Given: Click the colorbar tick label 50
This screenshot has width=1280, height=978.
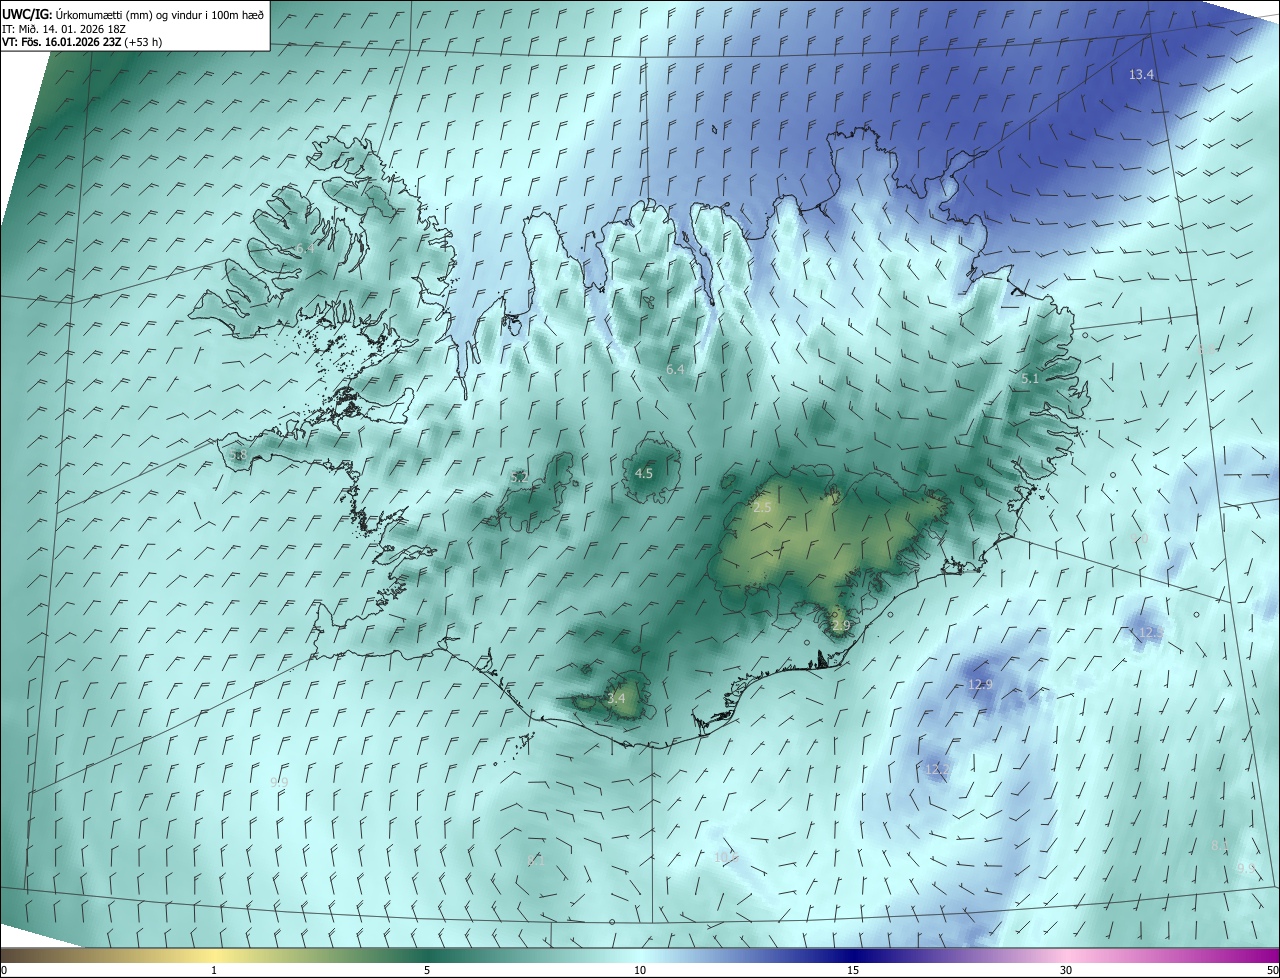Looking at the screenshot, I should 1272,971.
